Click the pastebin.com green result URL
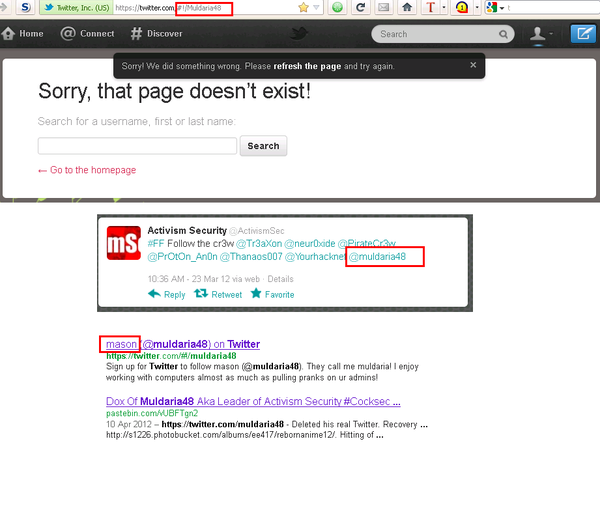The width and height of the screenshot is (600, 523). tap(152, 413)
